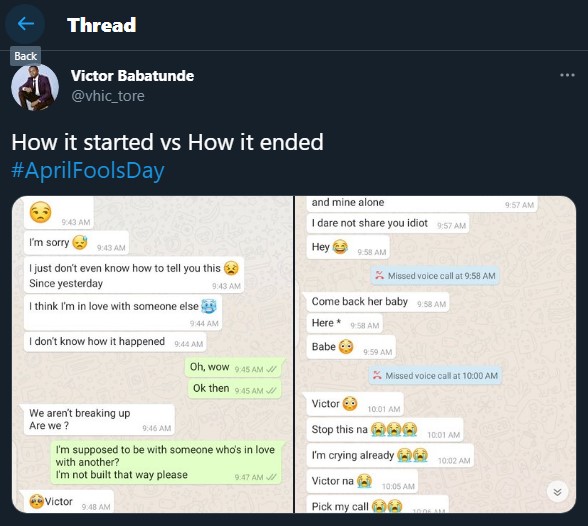Viewport: 588px width, 526px height.
Task: Click the scroll-to-bottom double chevron button
Action: click(x=557, y=492)
